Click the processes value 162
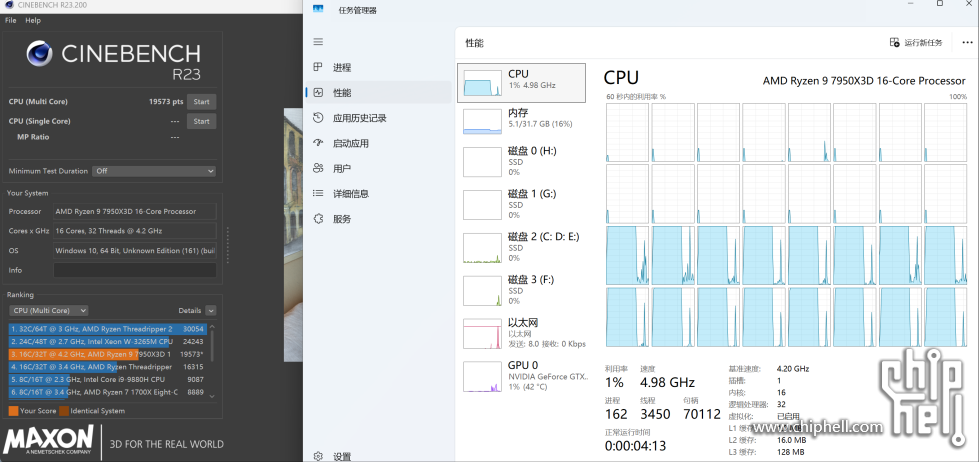979x462 pixels. point(616,414)
